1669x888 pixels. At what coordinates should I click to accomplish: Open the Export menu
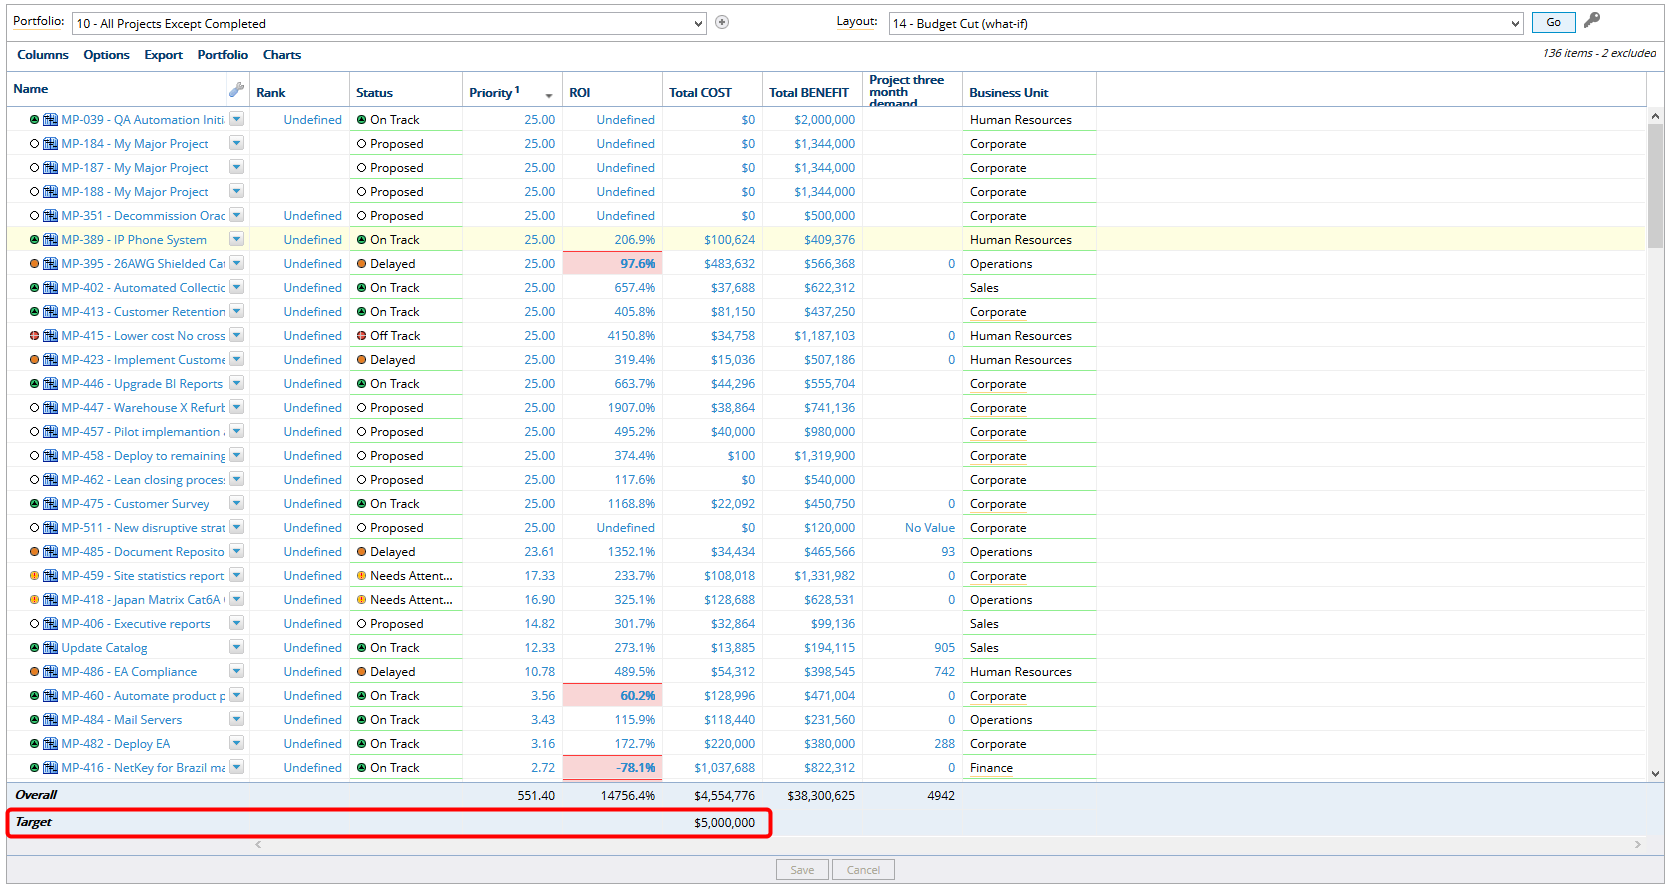click(x=163, y=55)
